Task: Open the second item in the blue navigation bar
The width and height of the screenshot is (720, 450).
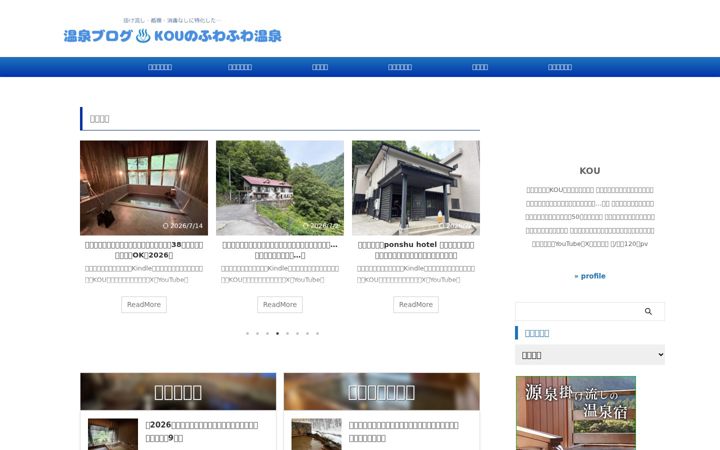Action: coord(240,67)
